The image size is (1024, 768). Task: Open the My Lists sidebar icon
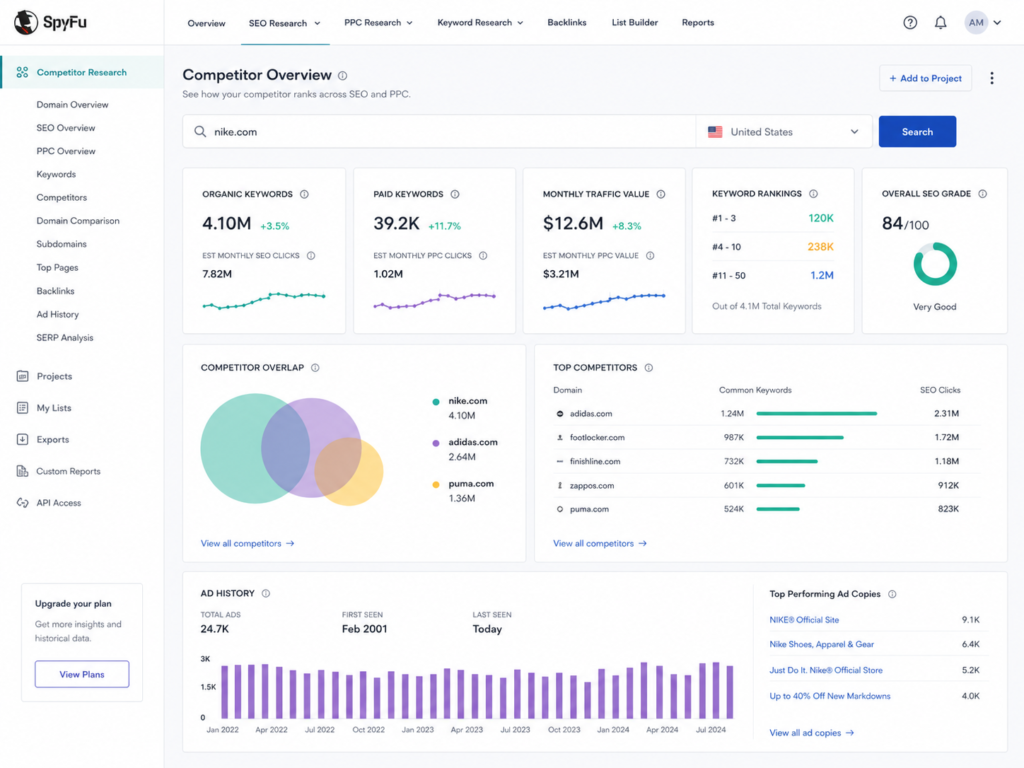click(x=22, y=408)
